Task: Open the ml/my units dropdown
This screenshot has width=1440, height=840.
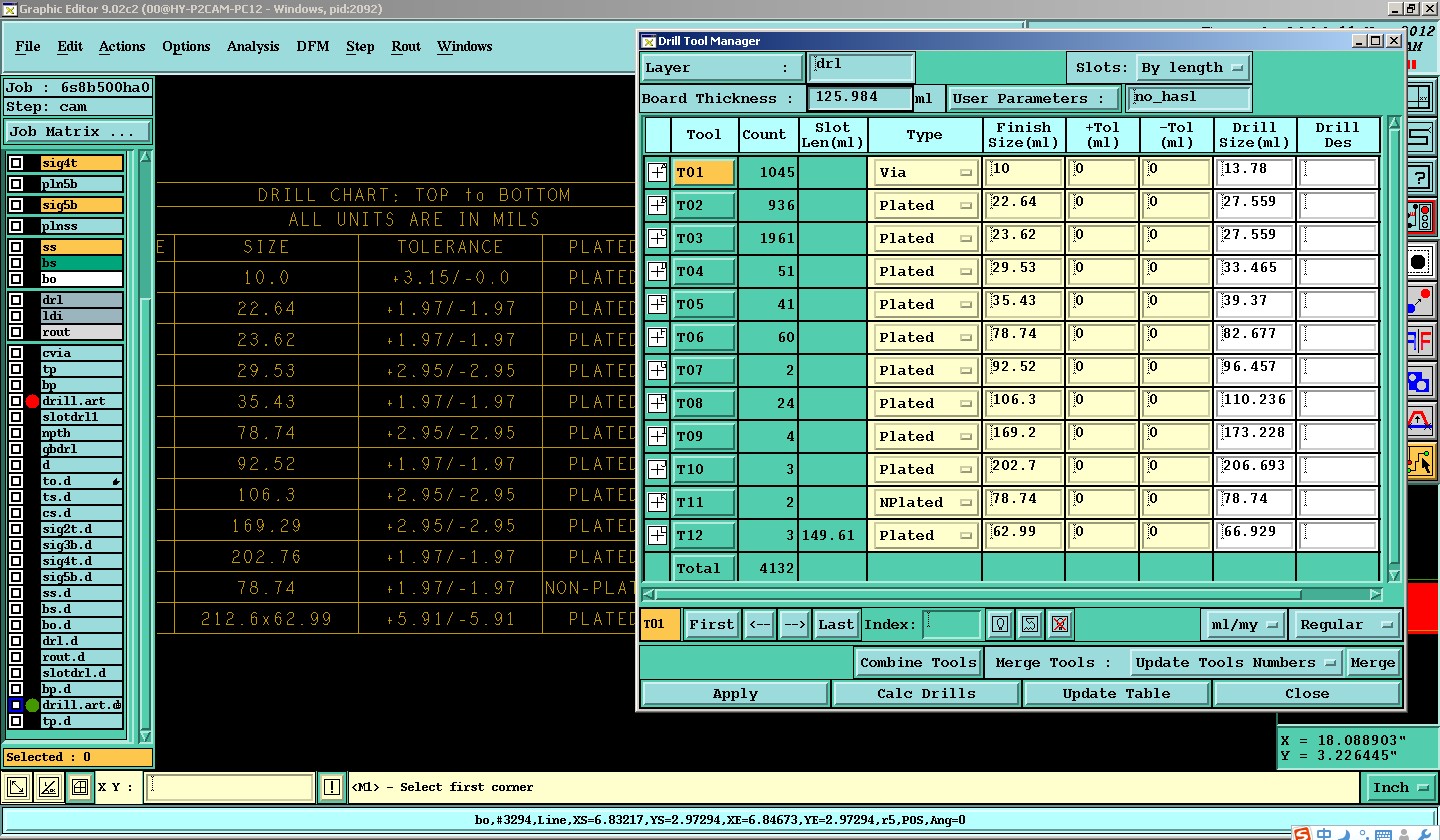Action: pos(1243,624)
